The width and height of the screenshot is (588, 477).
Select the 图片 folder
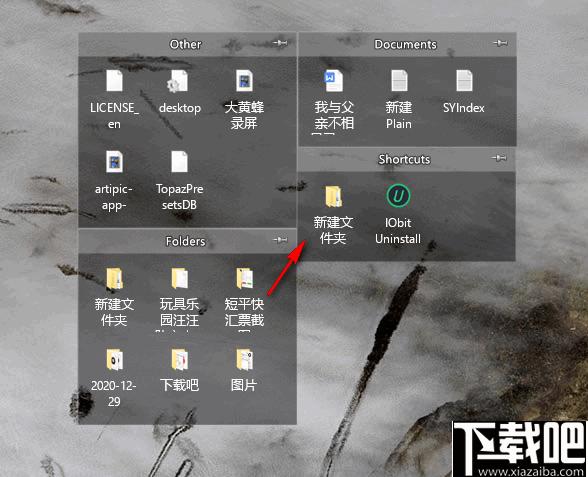(244, 360)
